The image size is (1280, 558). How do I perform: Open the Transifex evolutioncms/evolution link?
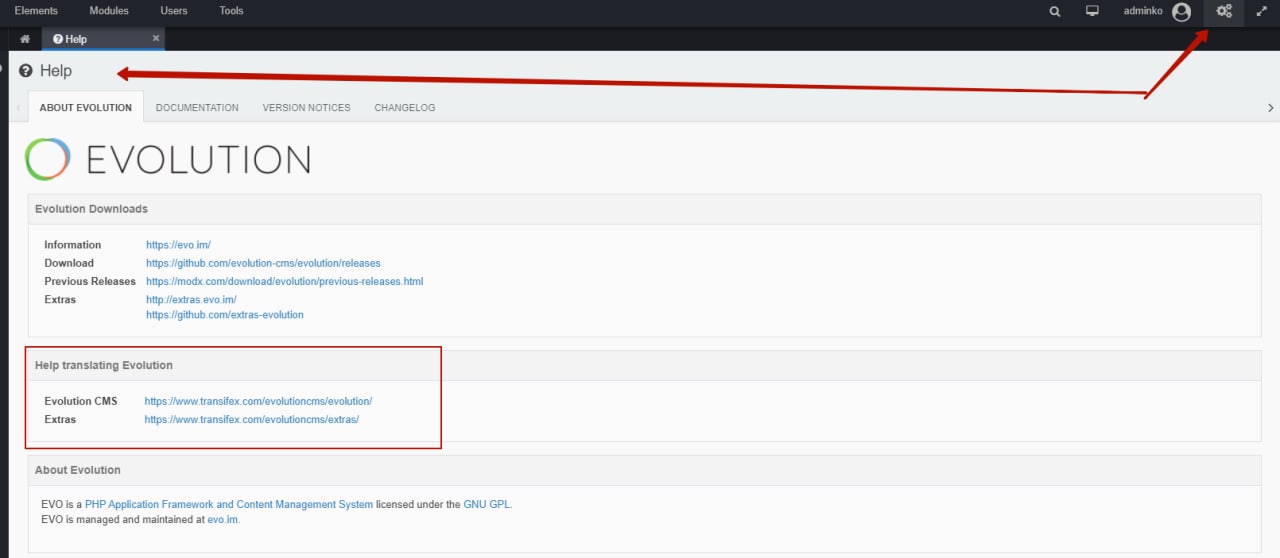258,401
